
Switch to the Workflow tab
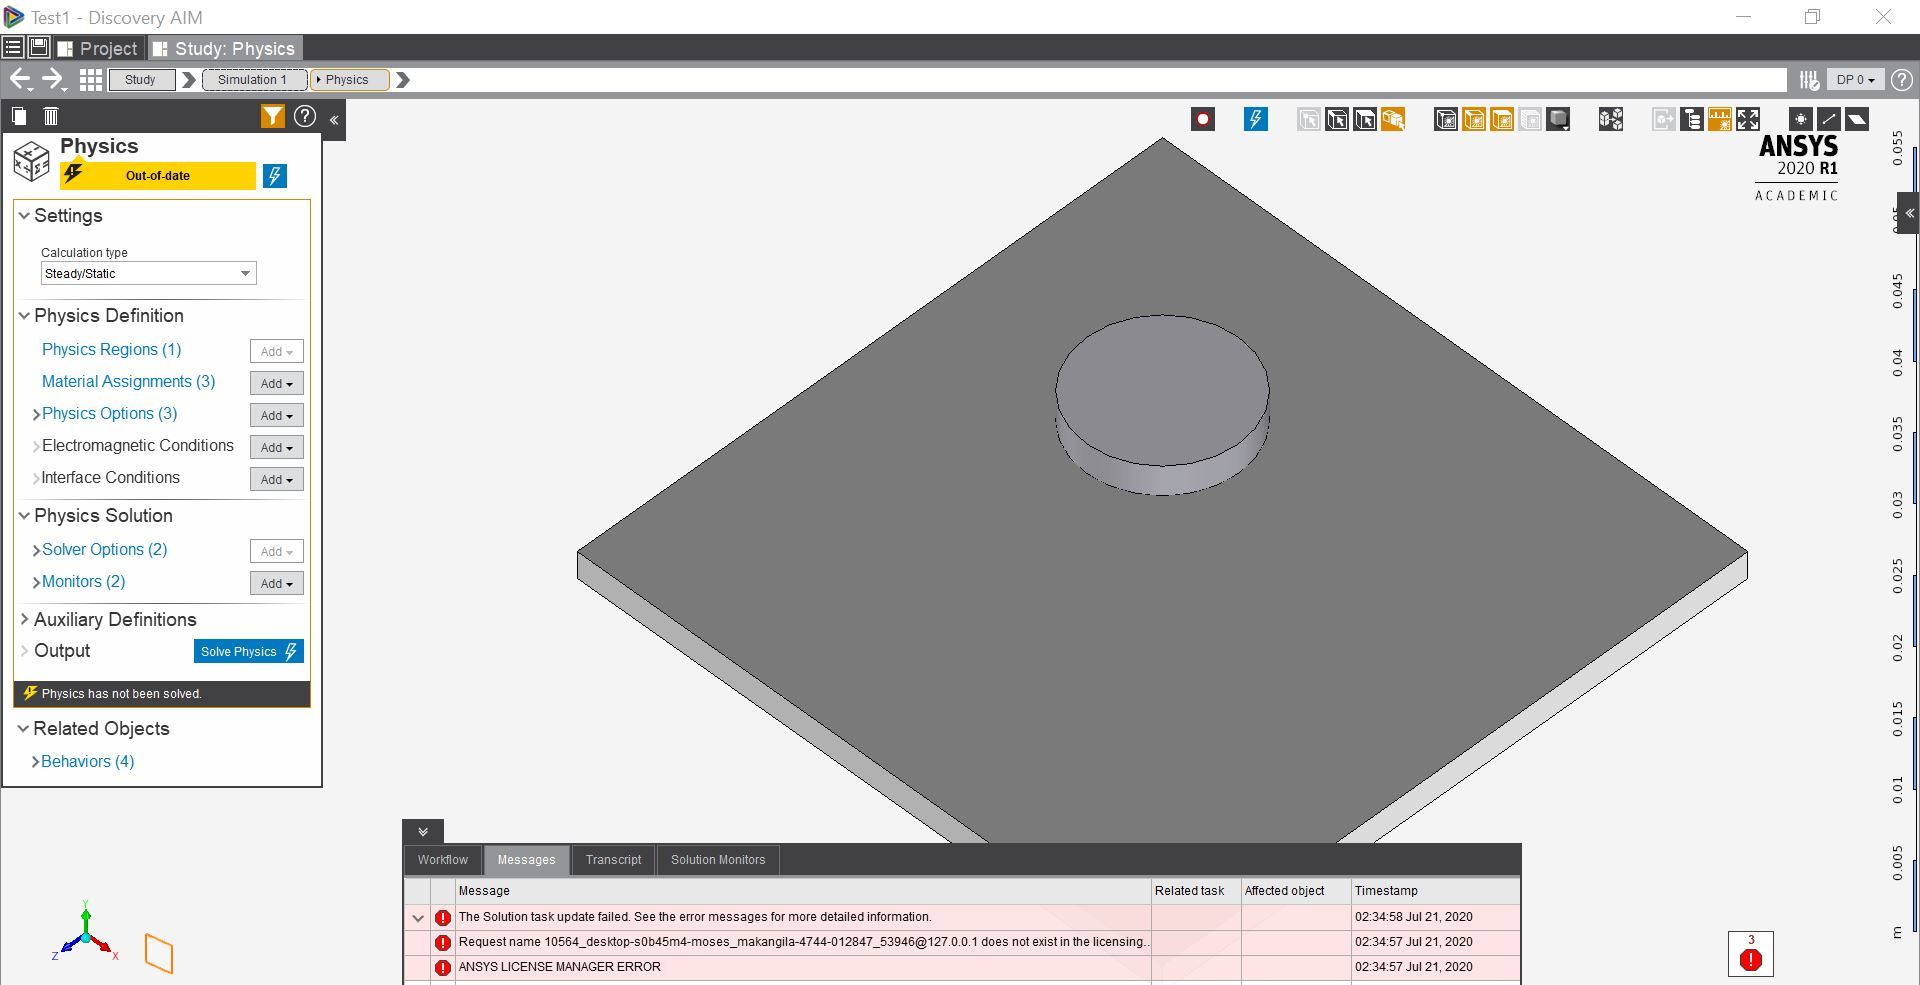443,860
